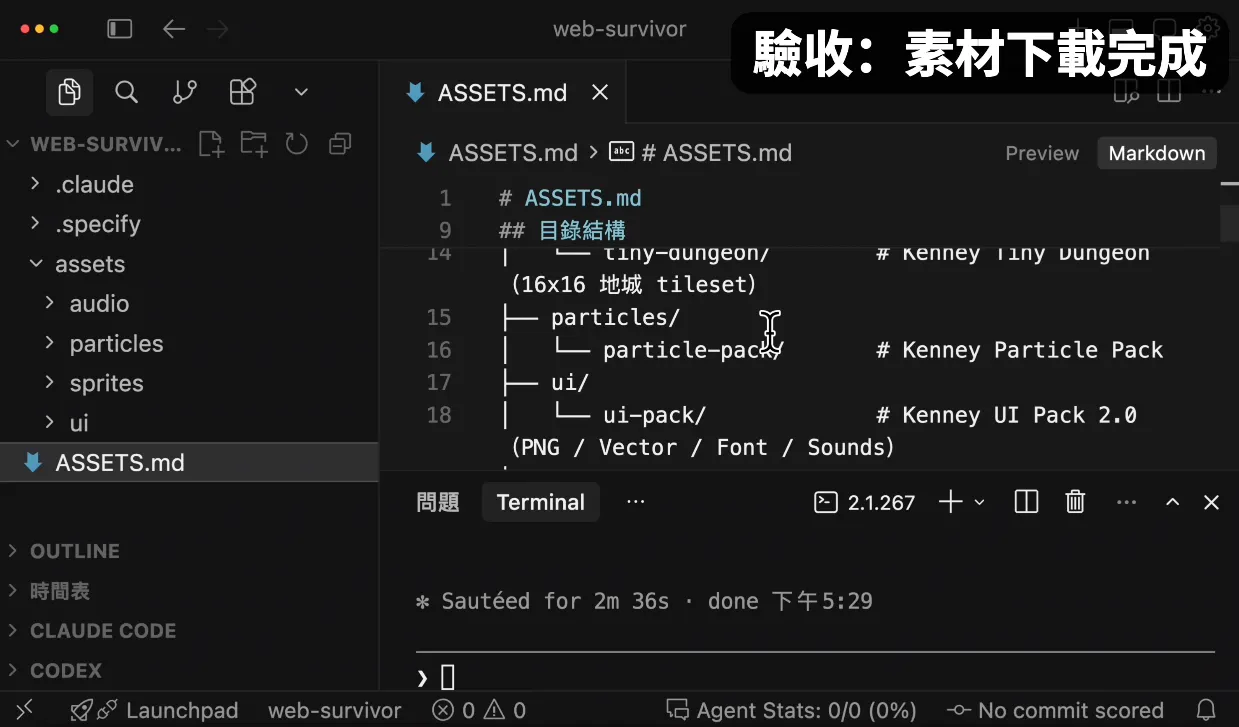Close the terminal panel
Viewport: 1239px width, 727px height.
tap(1211, 502)
